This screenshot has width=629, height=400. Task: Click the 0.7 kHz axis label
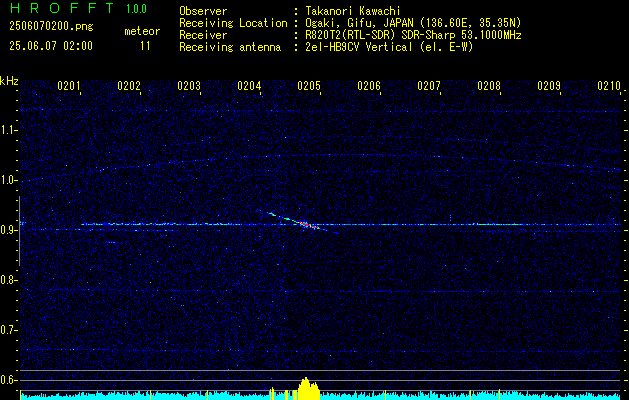(x=8, y=330)
